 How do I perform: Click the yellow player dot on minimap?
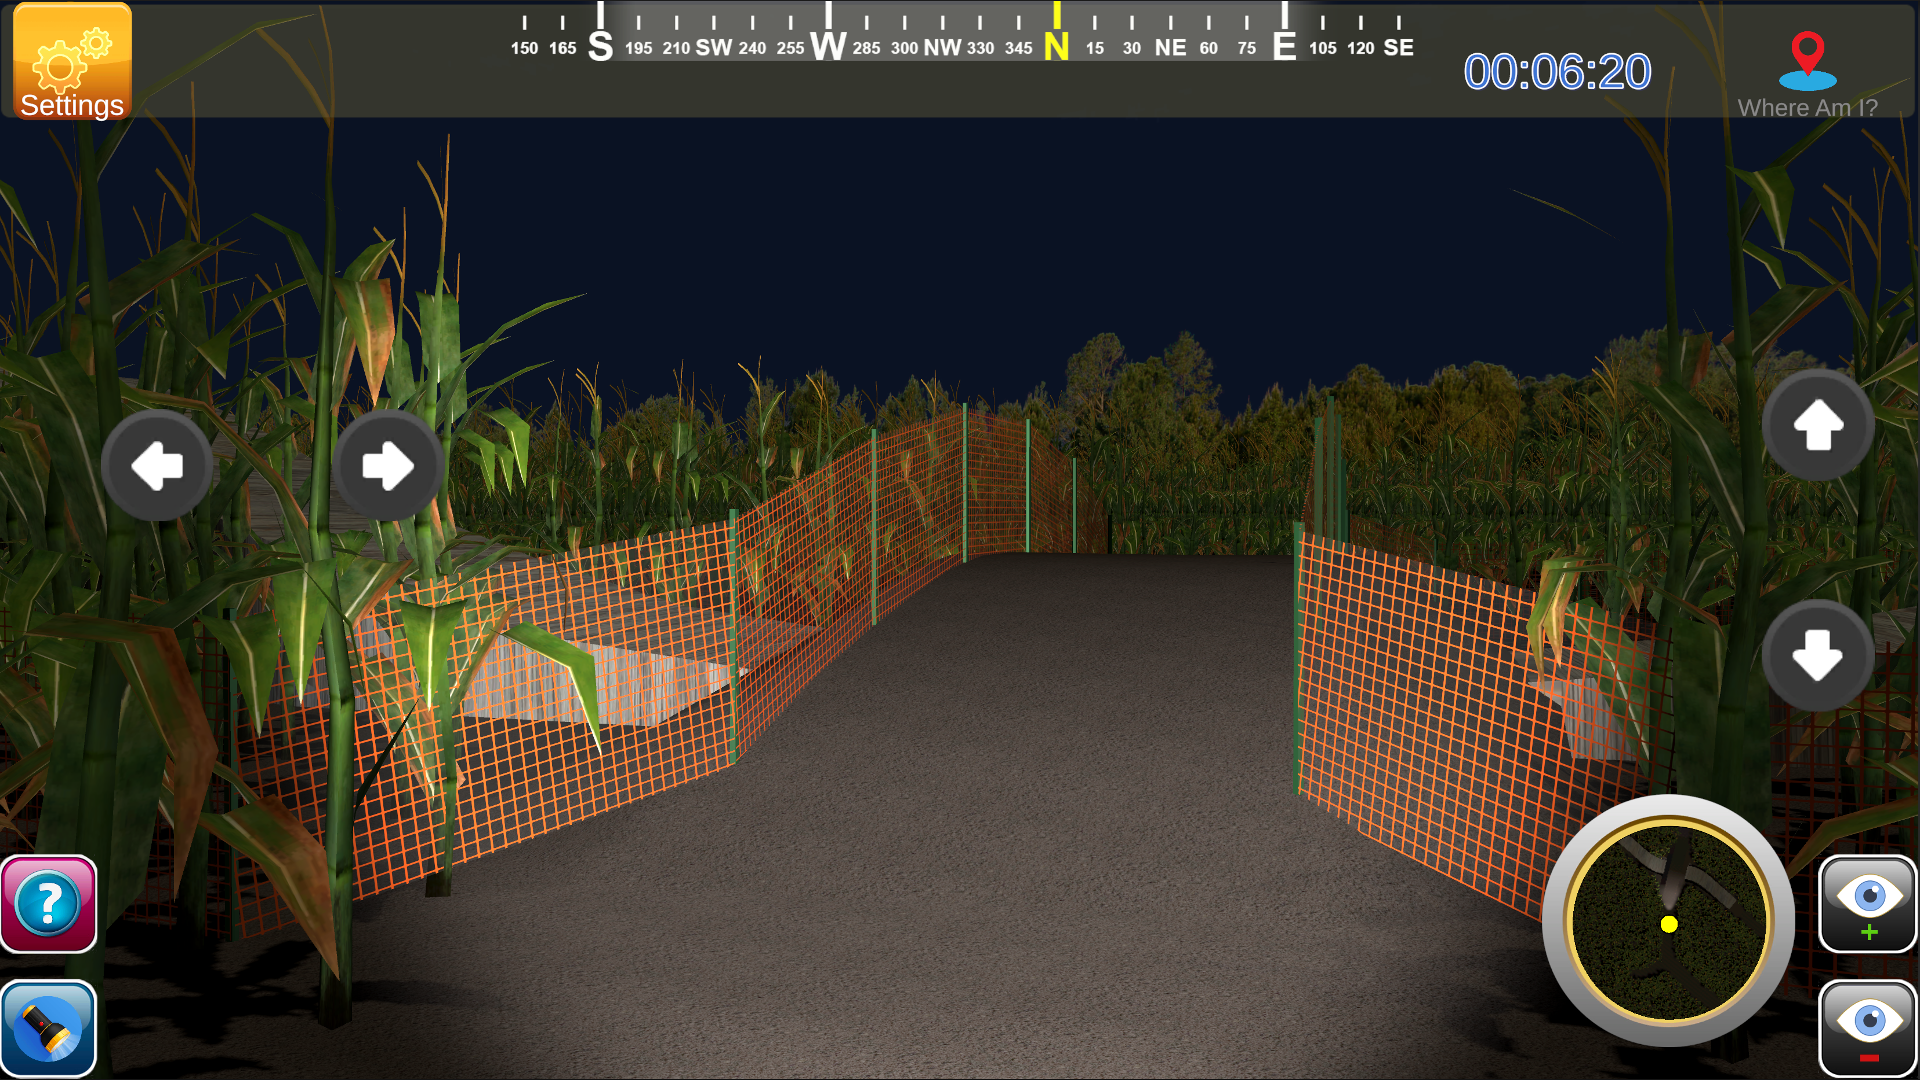pos(1669,924)
